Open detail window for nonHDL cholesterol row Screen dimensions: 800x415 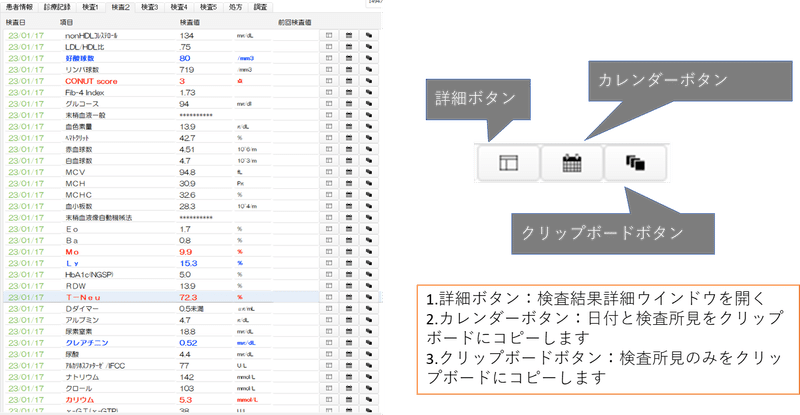[329, 35]
